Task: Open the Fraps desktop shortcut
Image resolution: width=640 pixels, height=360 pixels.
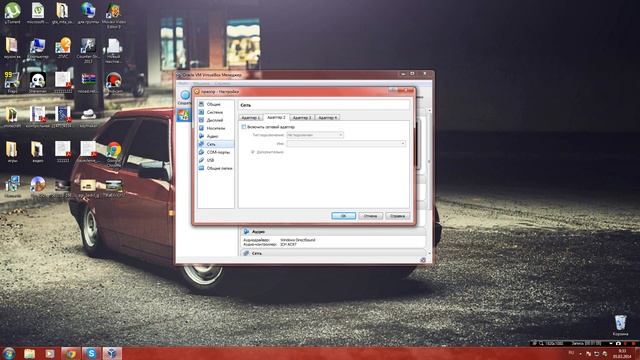Action: 12,82
